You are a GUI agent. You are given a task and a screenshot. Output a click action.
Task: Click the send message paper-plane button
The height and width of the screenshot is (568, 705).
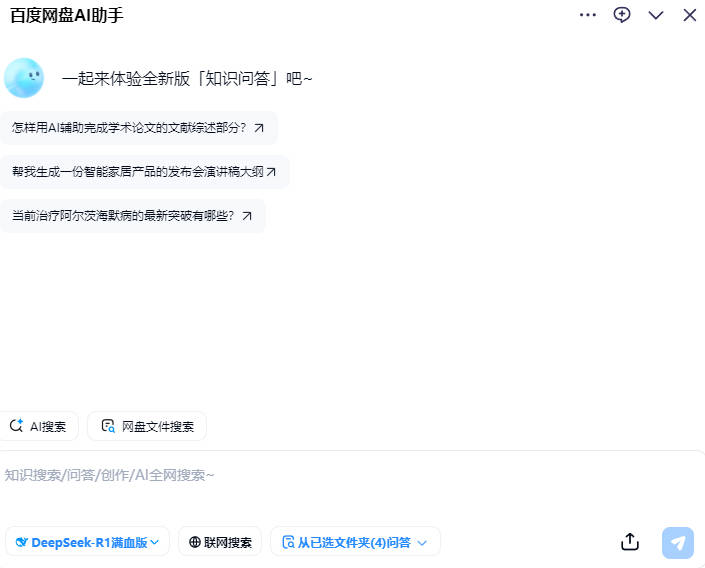pyautogui.click(x=678, y=543)
